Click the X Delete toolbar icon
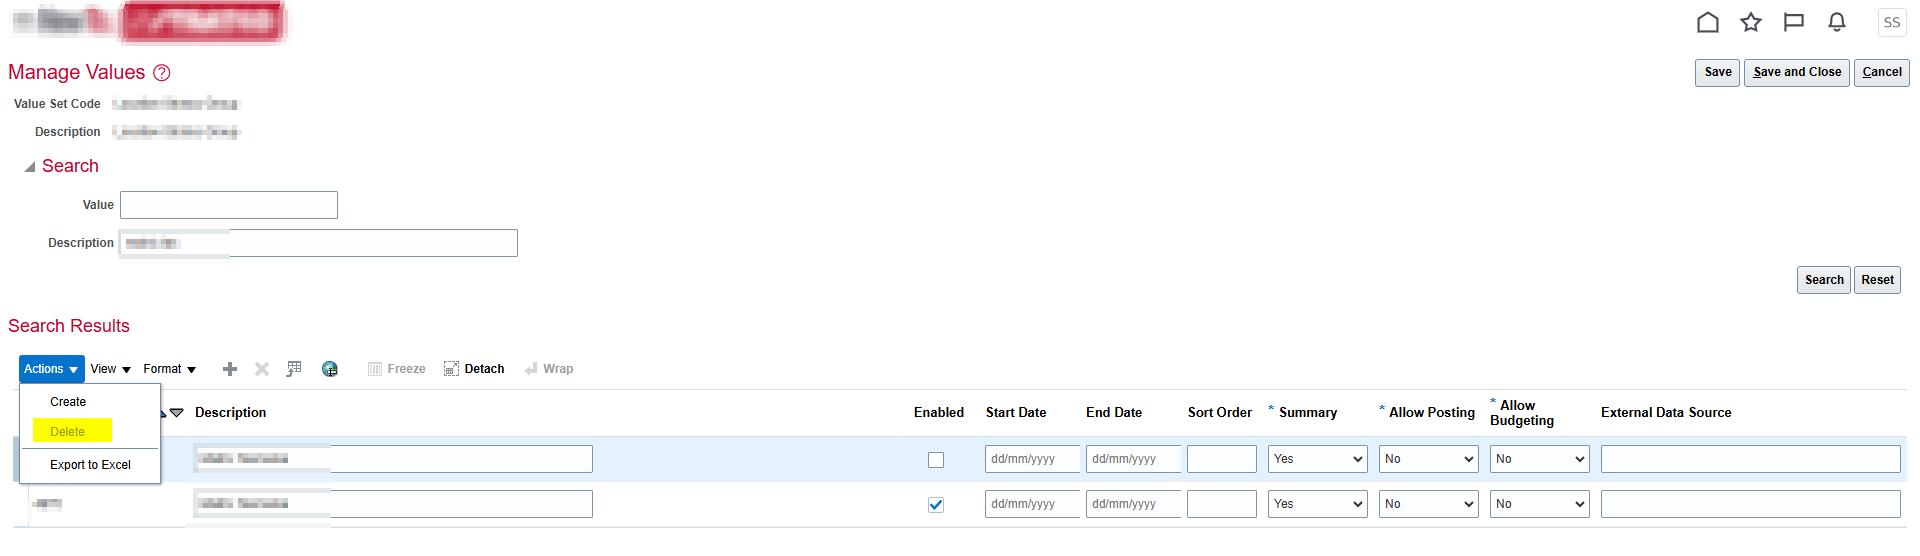 tap(262, 369)
